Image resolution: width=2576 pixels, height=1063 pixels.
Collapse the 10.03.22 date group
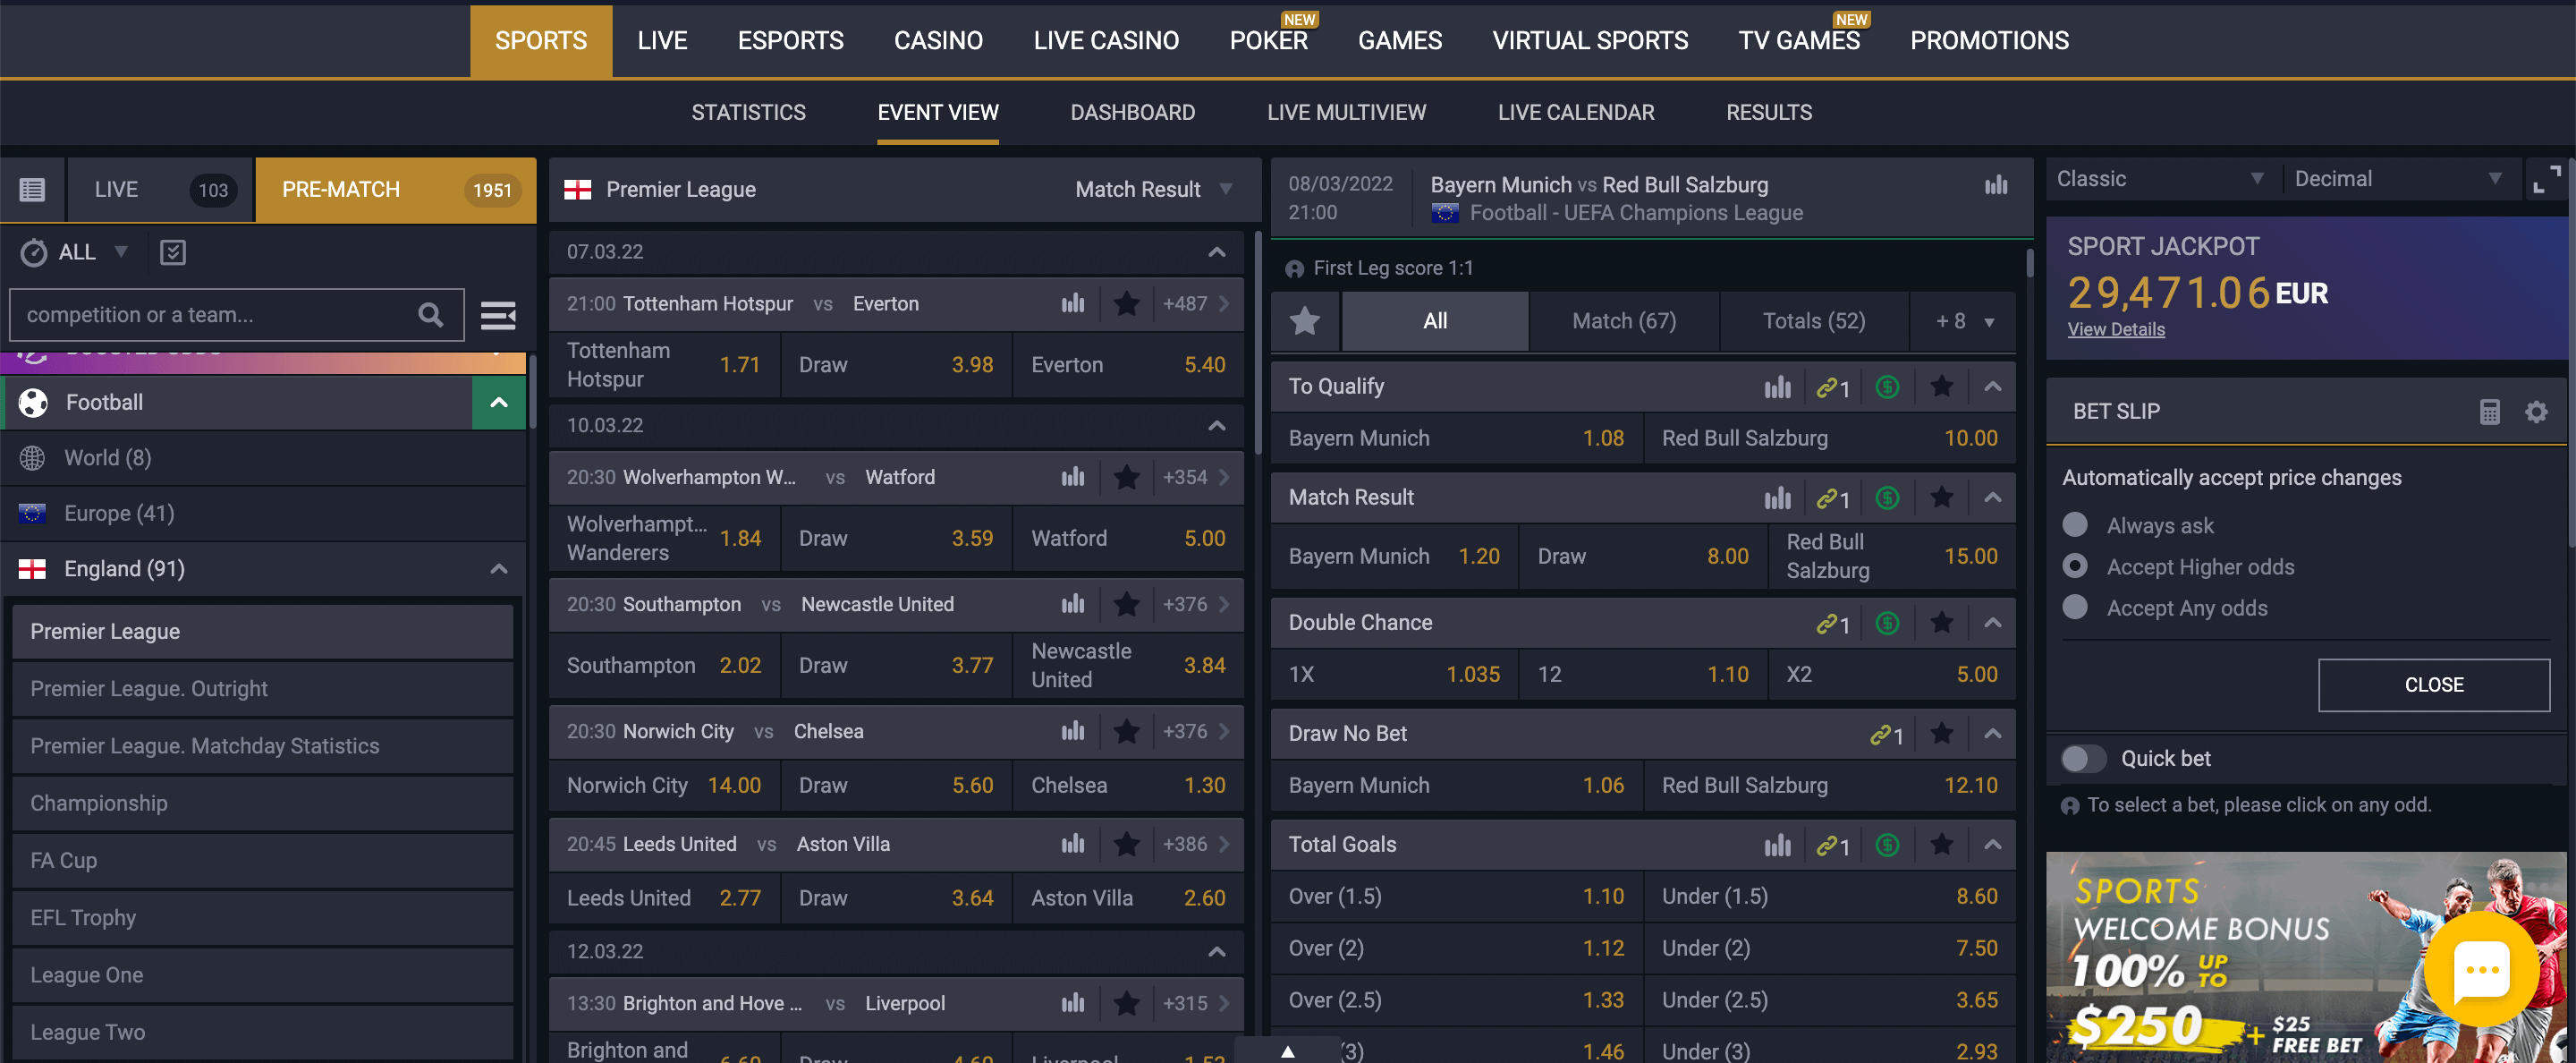click(1216, 426)
